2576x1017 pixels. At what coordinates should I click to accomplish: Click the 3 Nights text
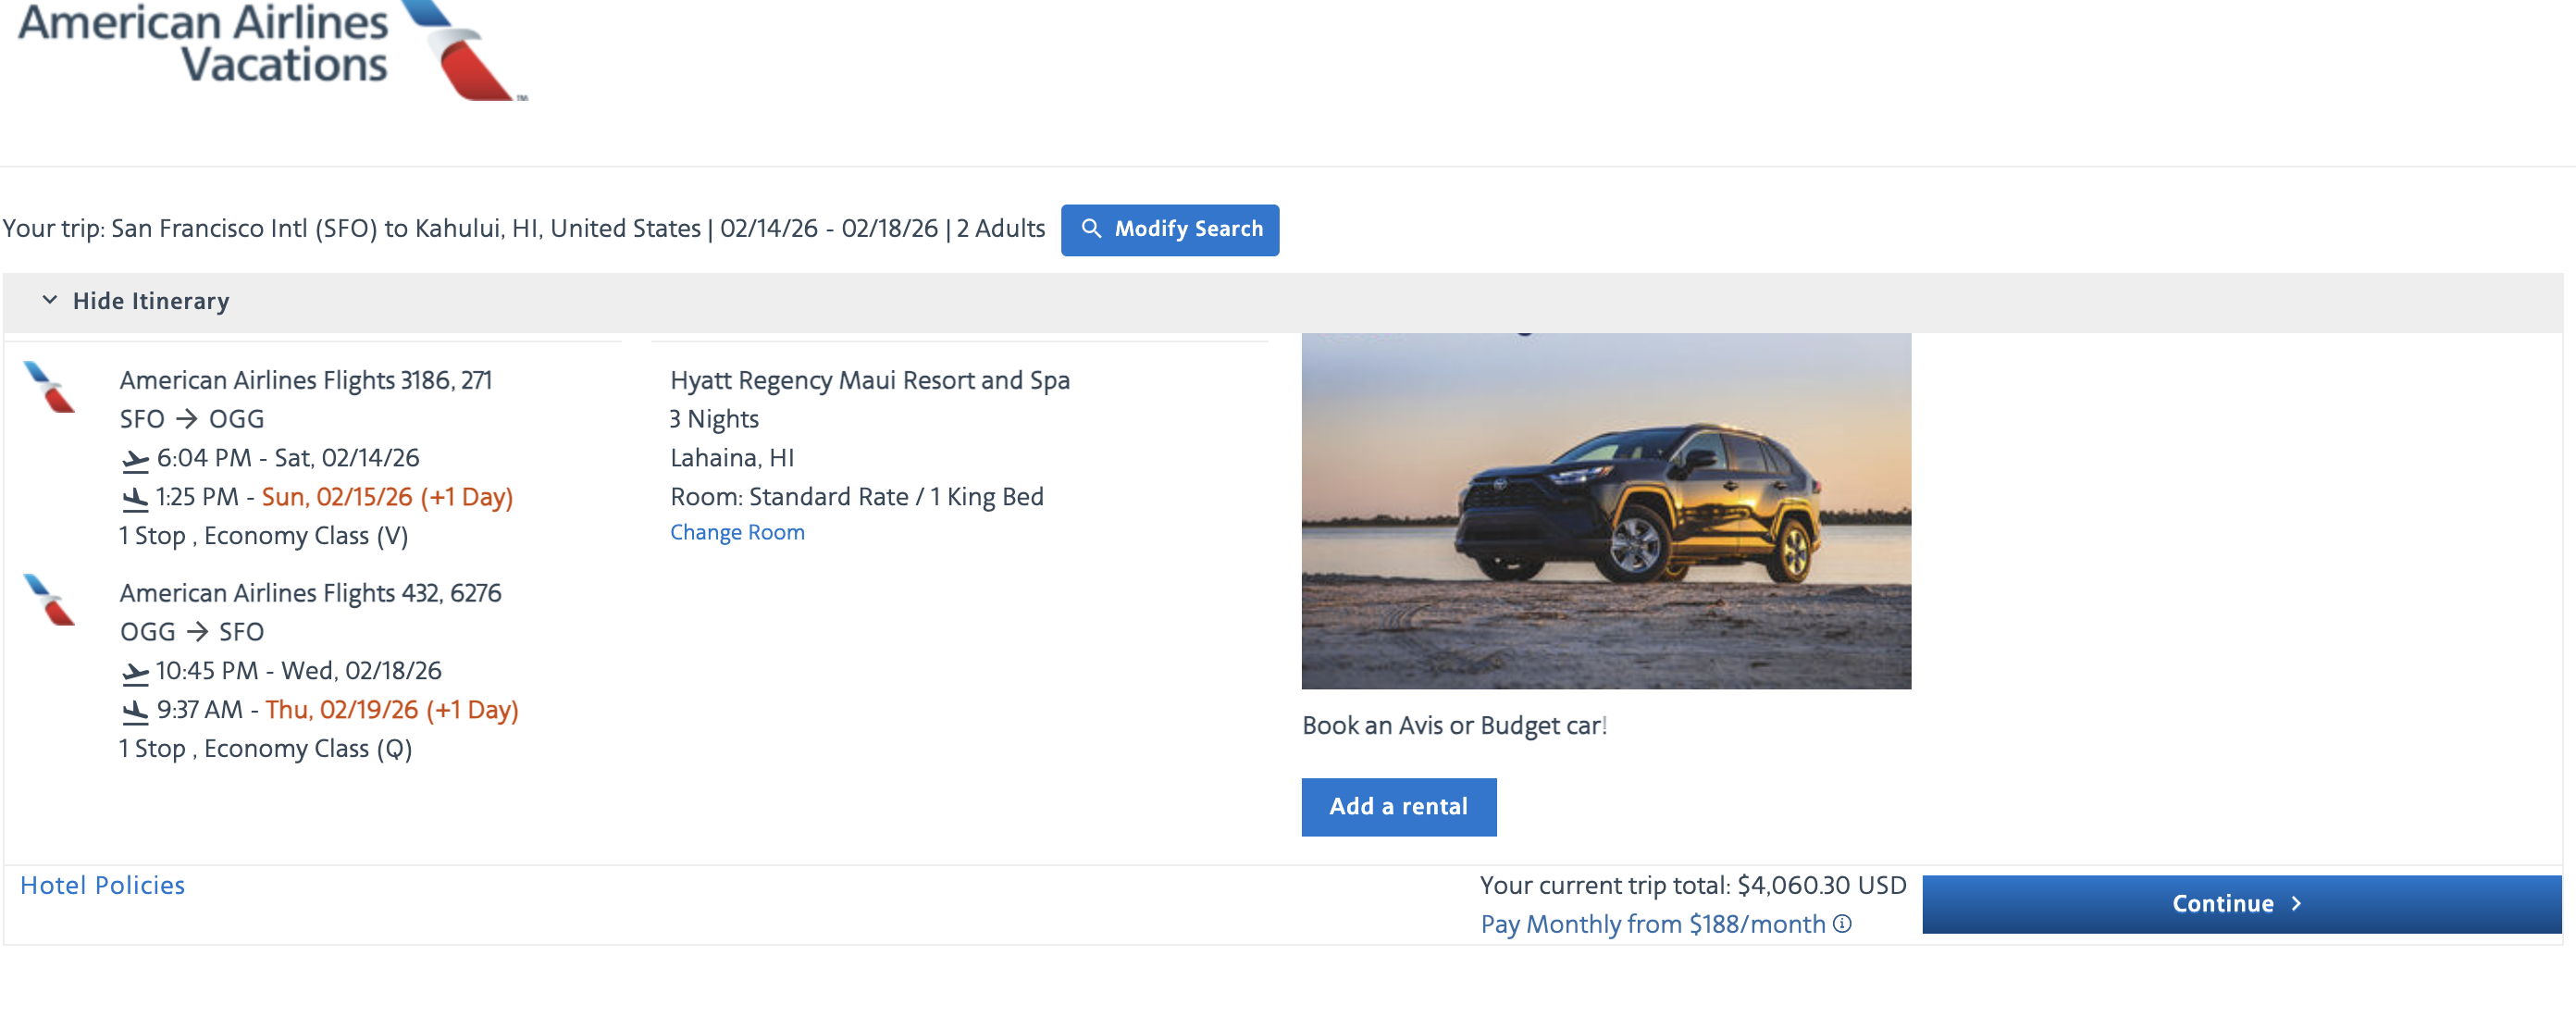[x=714, y=419]
